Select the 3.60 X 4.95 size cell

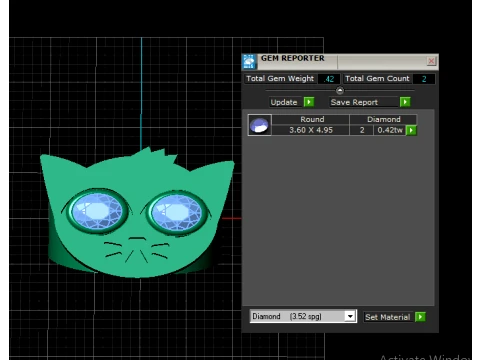311,130
